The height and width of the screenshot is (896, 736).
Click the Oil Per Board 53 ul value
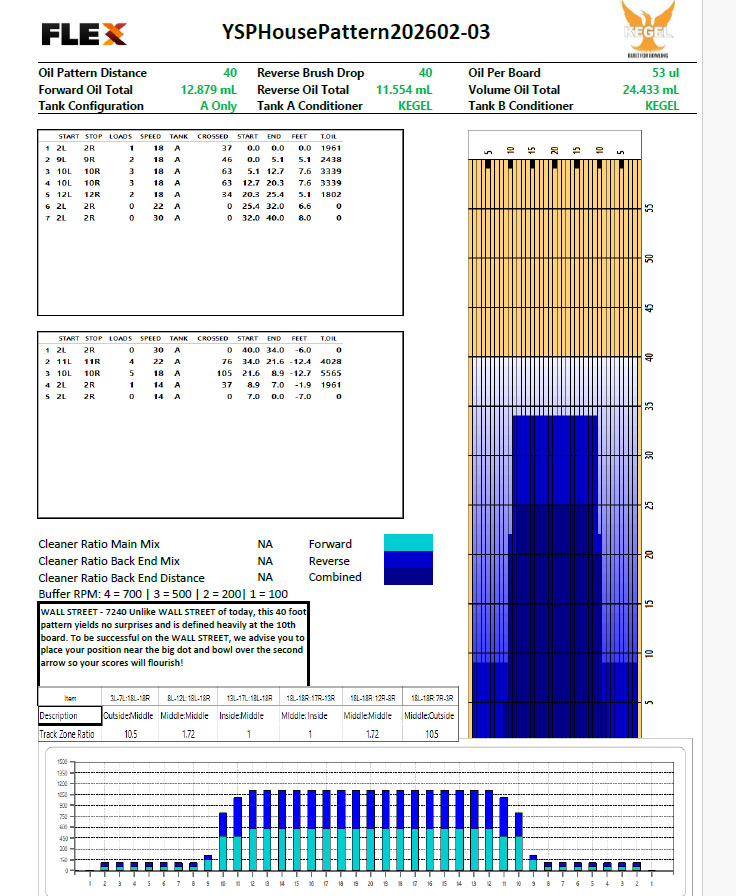[x=665, y=73]
